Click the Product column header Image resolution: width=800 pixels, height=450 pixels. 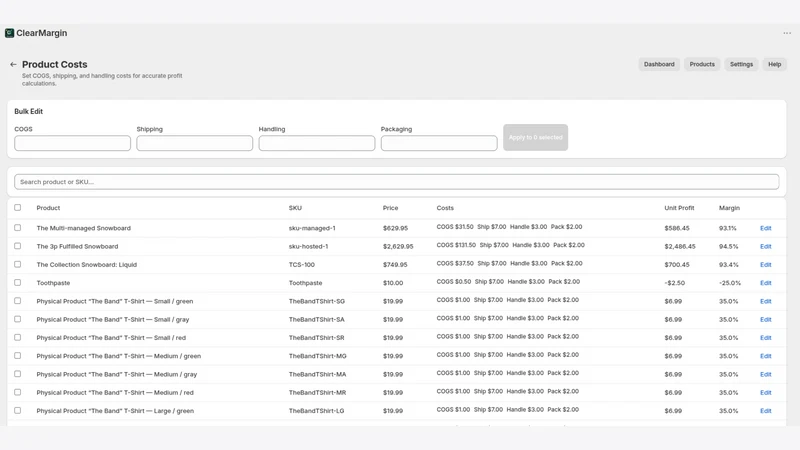click(48, 208)
